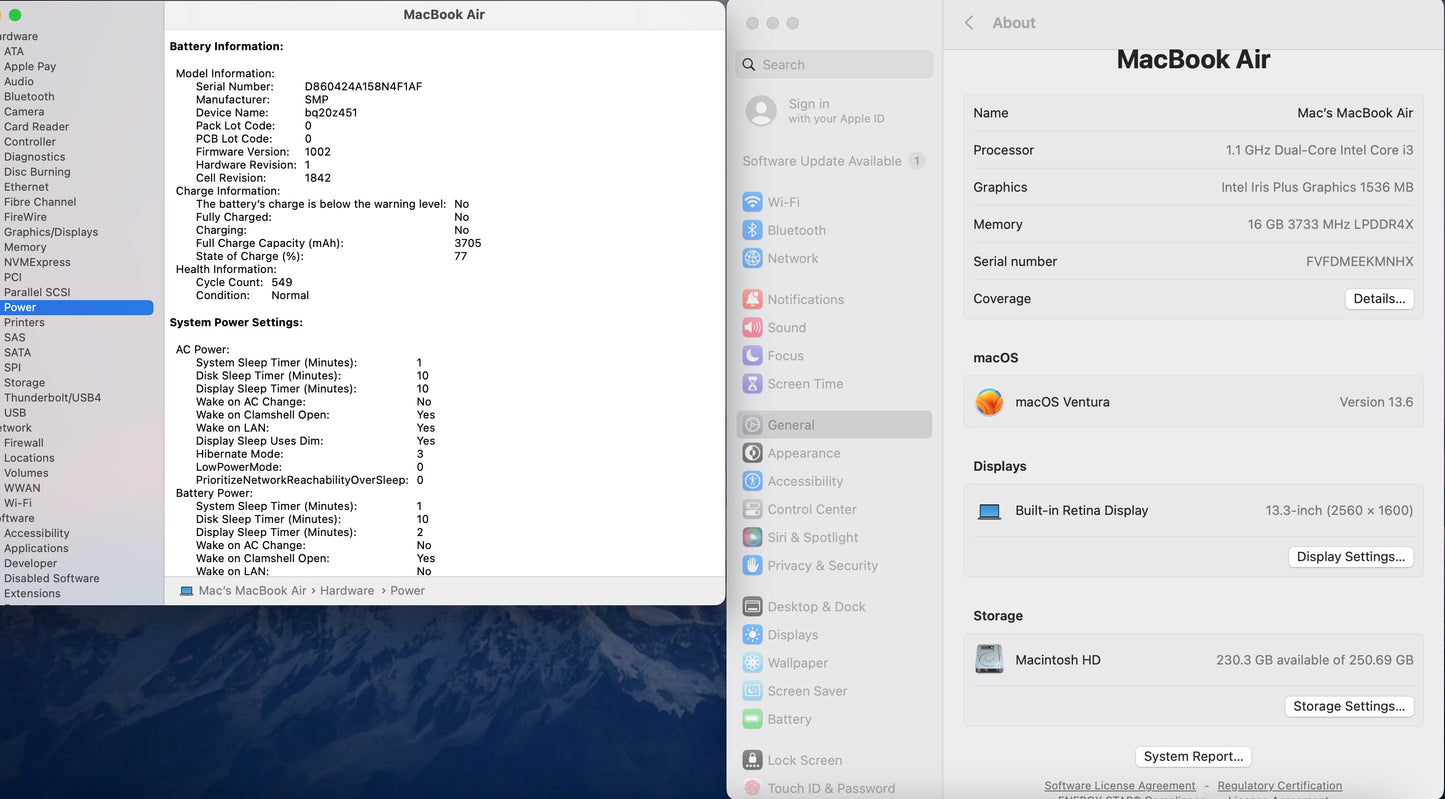
Task: Open Network globe icon in sidebar
Action: [x=752, y=258]
